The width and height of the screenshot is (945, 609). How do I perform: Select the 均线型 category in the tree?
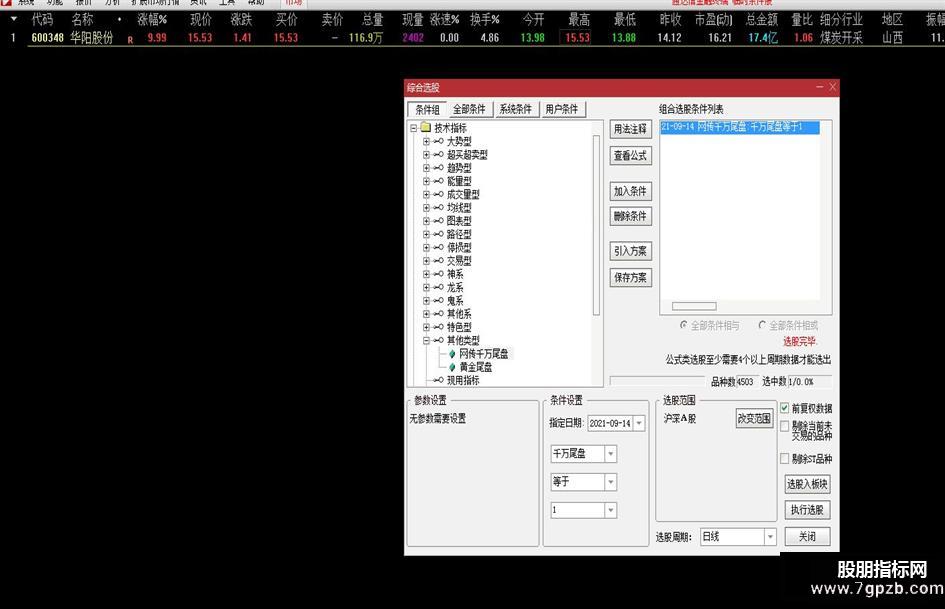click(x=459, y=207)
